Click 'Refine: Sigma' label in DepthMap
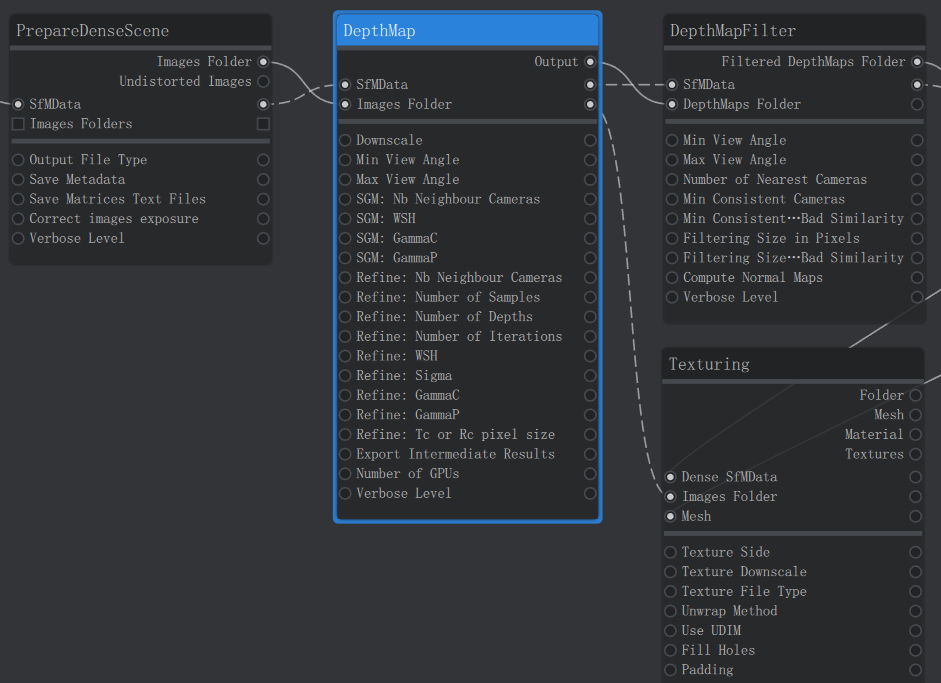 404,376
